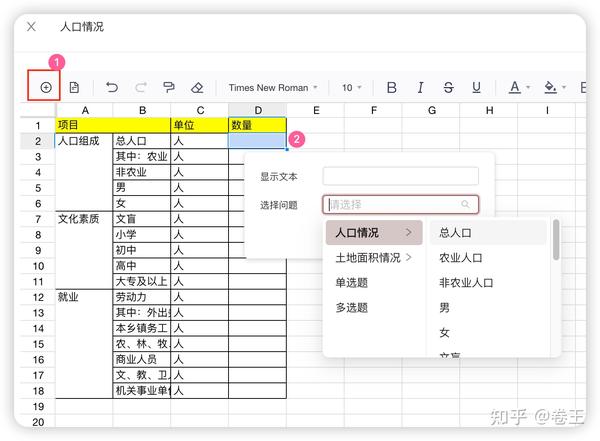Undo the last action
This screenshot has width=600, height=441.
click(112, 88)
